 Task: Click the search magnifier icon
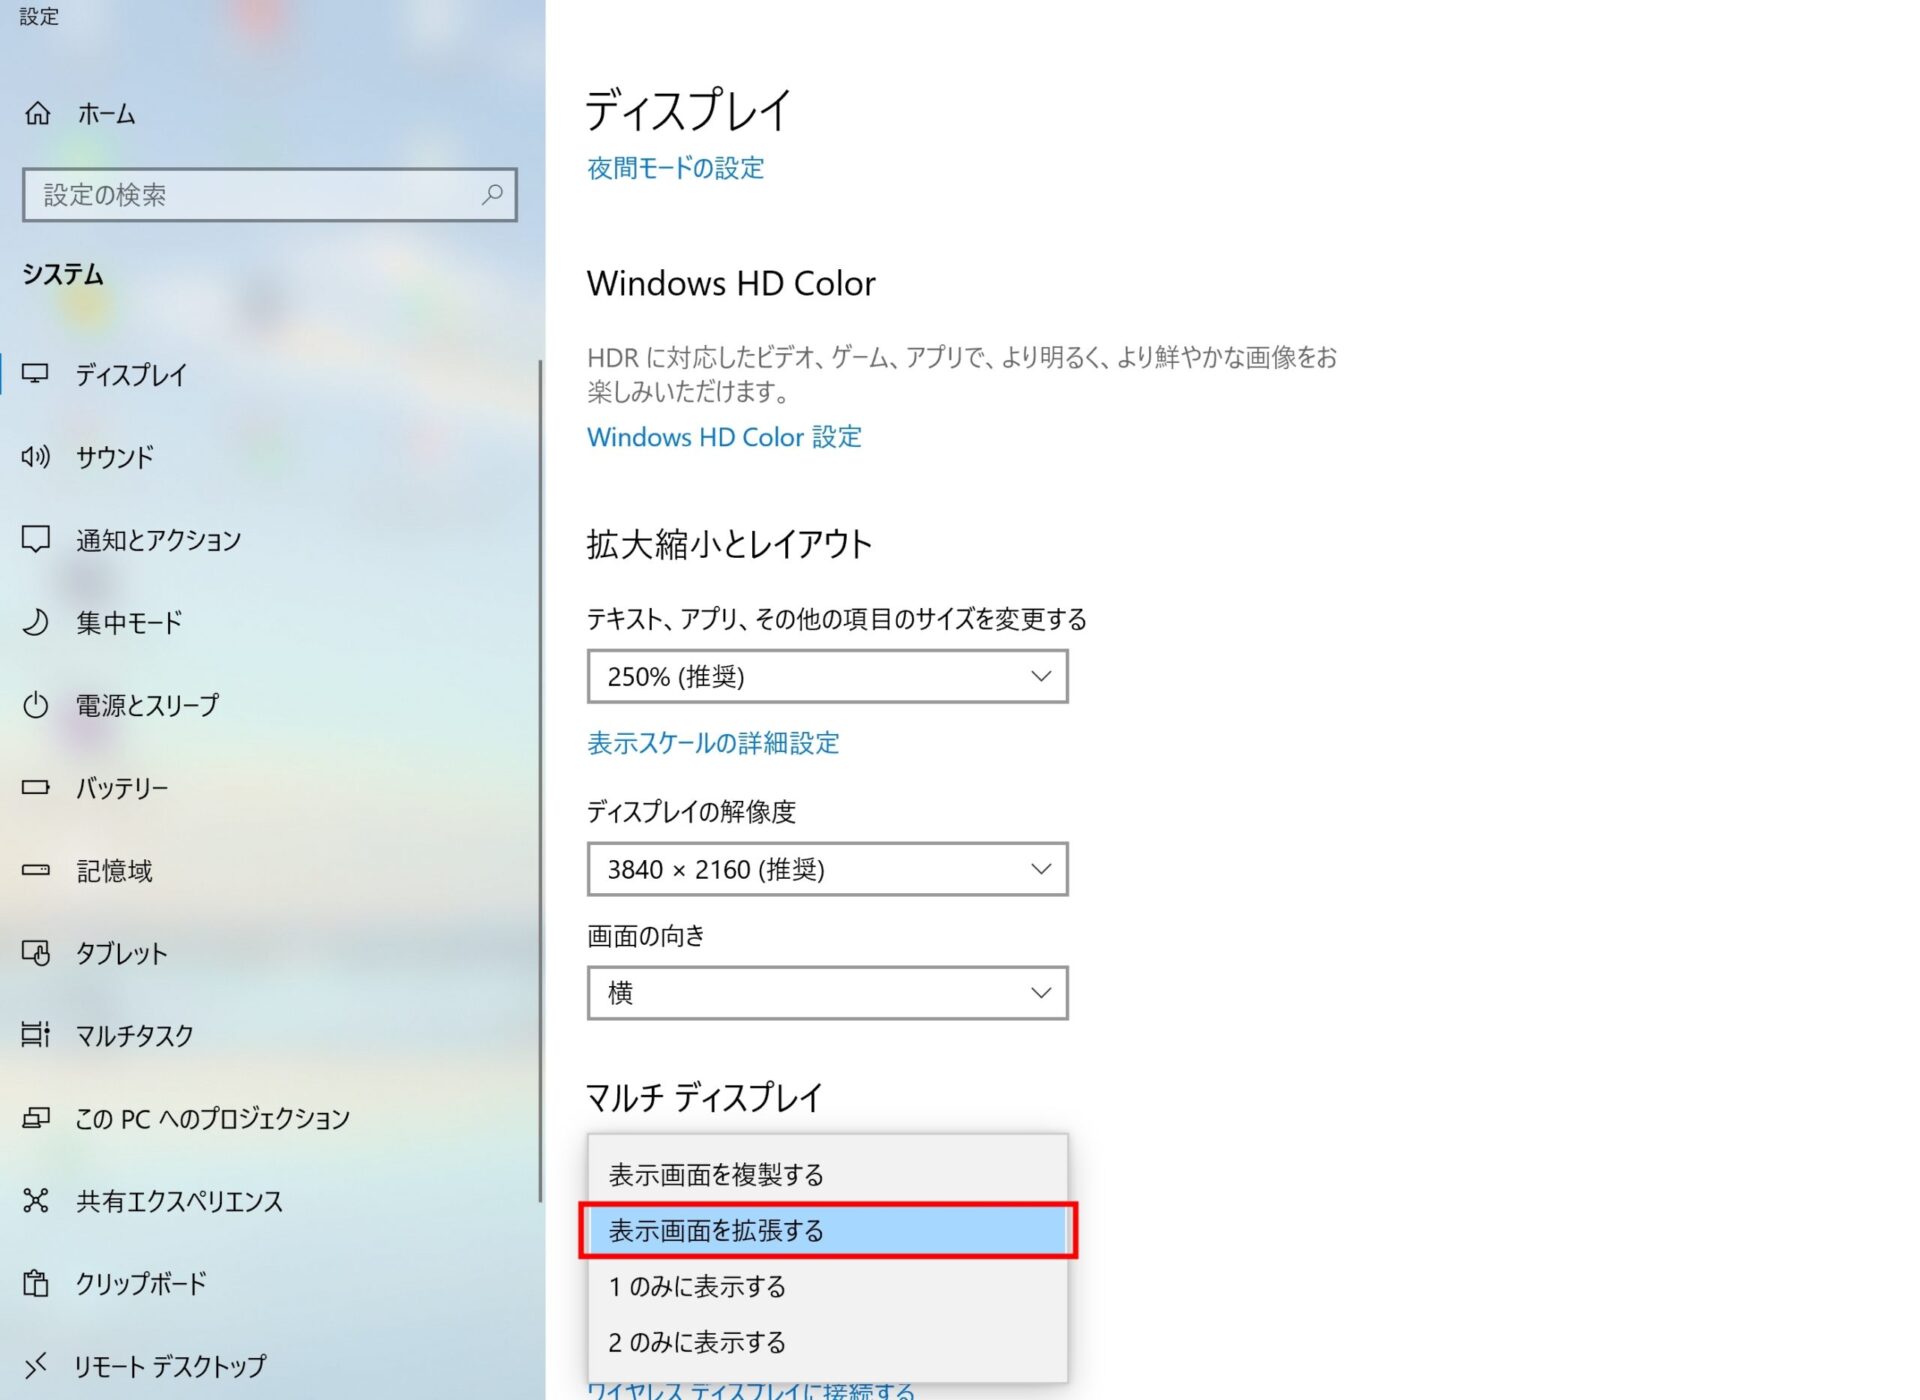[x=492, y=194]
